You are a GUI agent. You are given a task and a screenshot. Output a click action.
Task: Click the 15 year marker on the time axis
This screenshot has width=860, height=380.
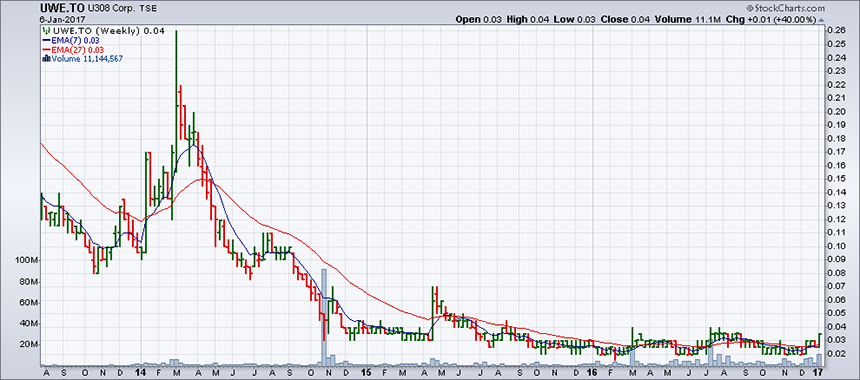pos(366,372)
